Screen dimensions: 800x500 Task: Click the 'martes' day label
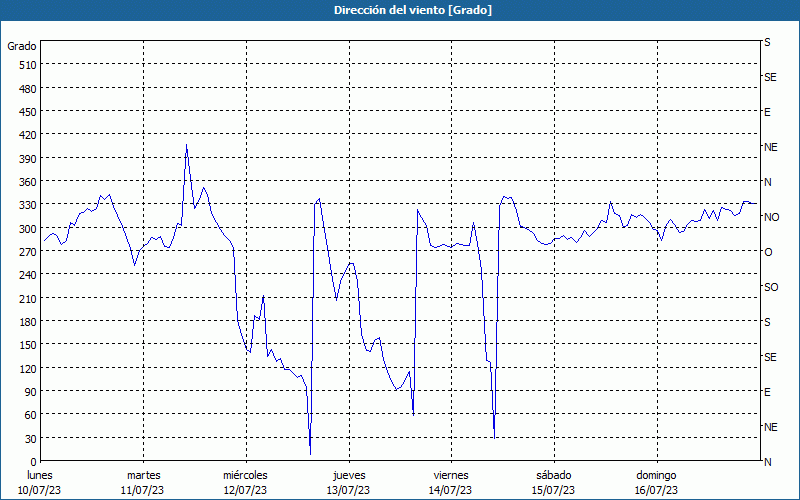[x=143, y=476]
